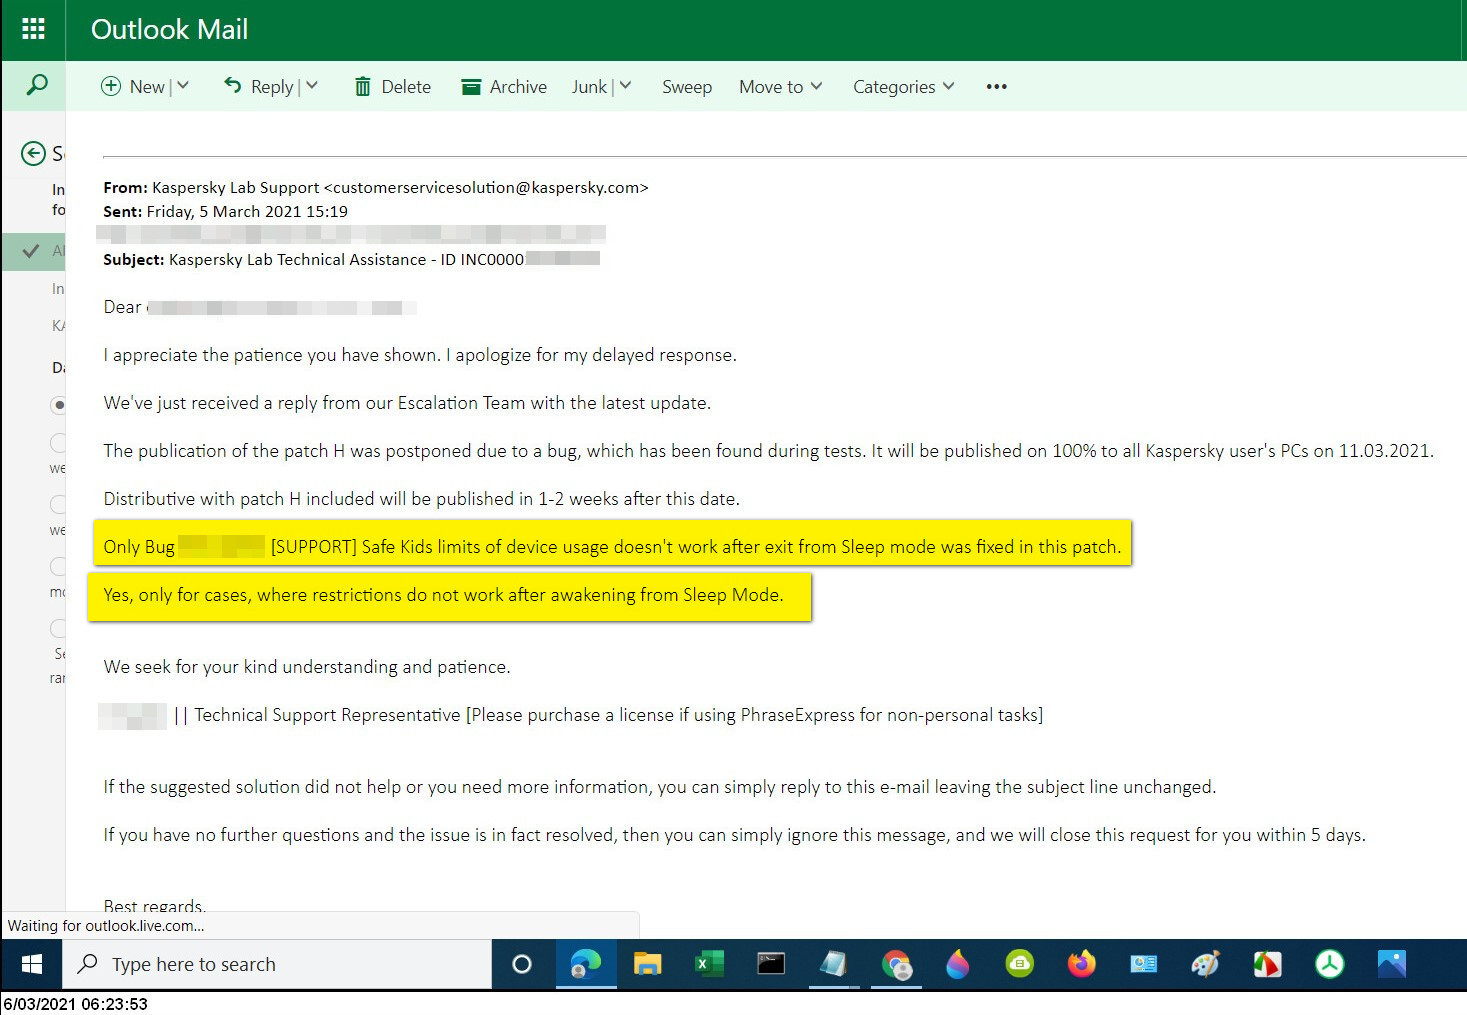This screenshot has width=1467, height=1015.
Task: Open Command Prompt from taskbar
Action: (x=771, y=964)
